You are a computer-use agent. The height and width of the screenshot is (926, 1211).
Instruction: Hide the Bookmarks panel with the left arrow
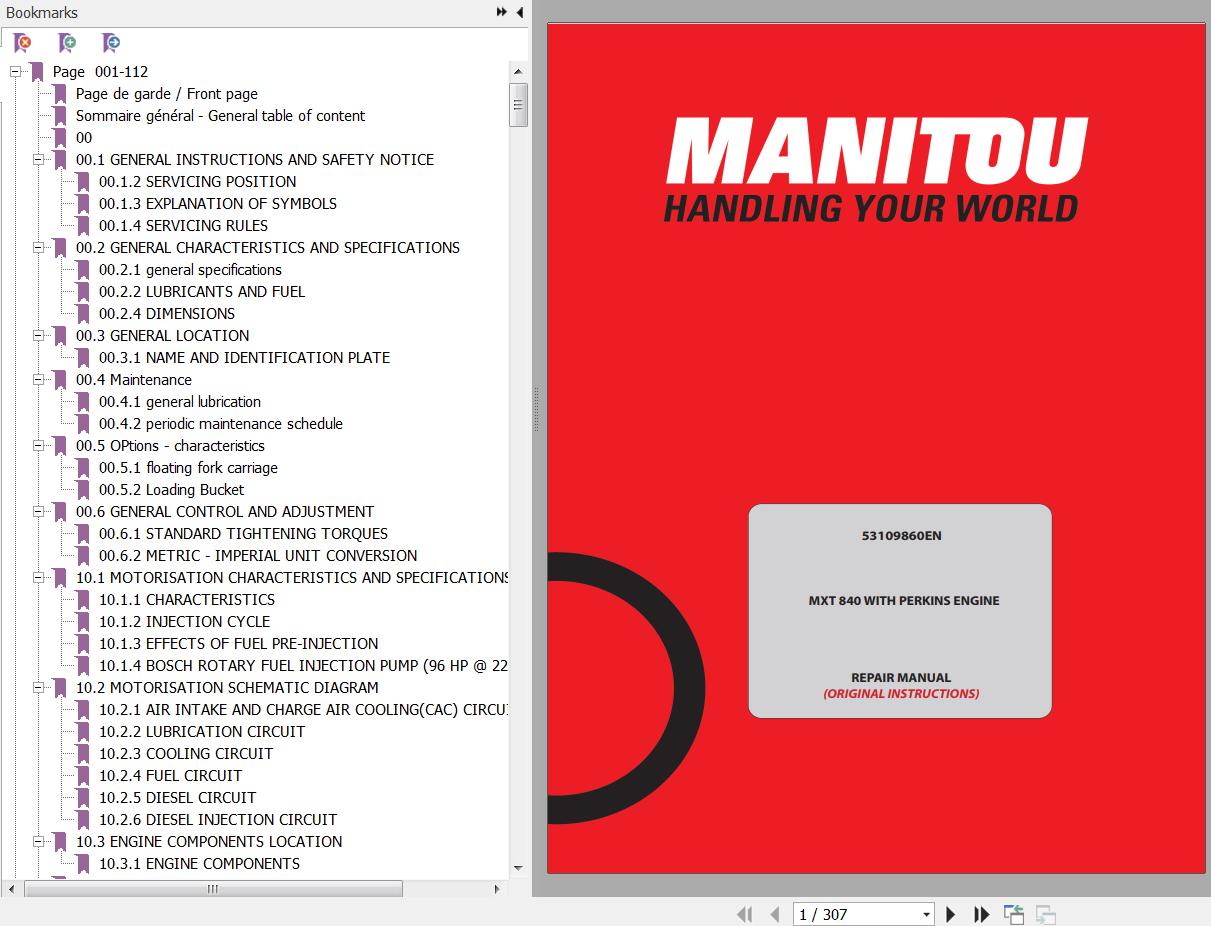point(520,12)
